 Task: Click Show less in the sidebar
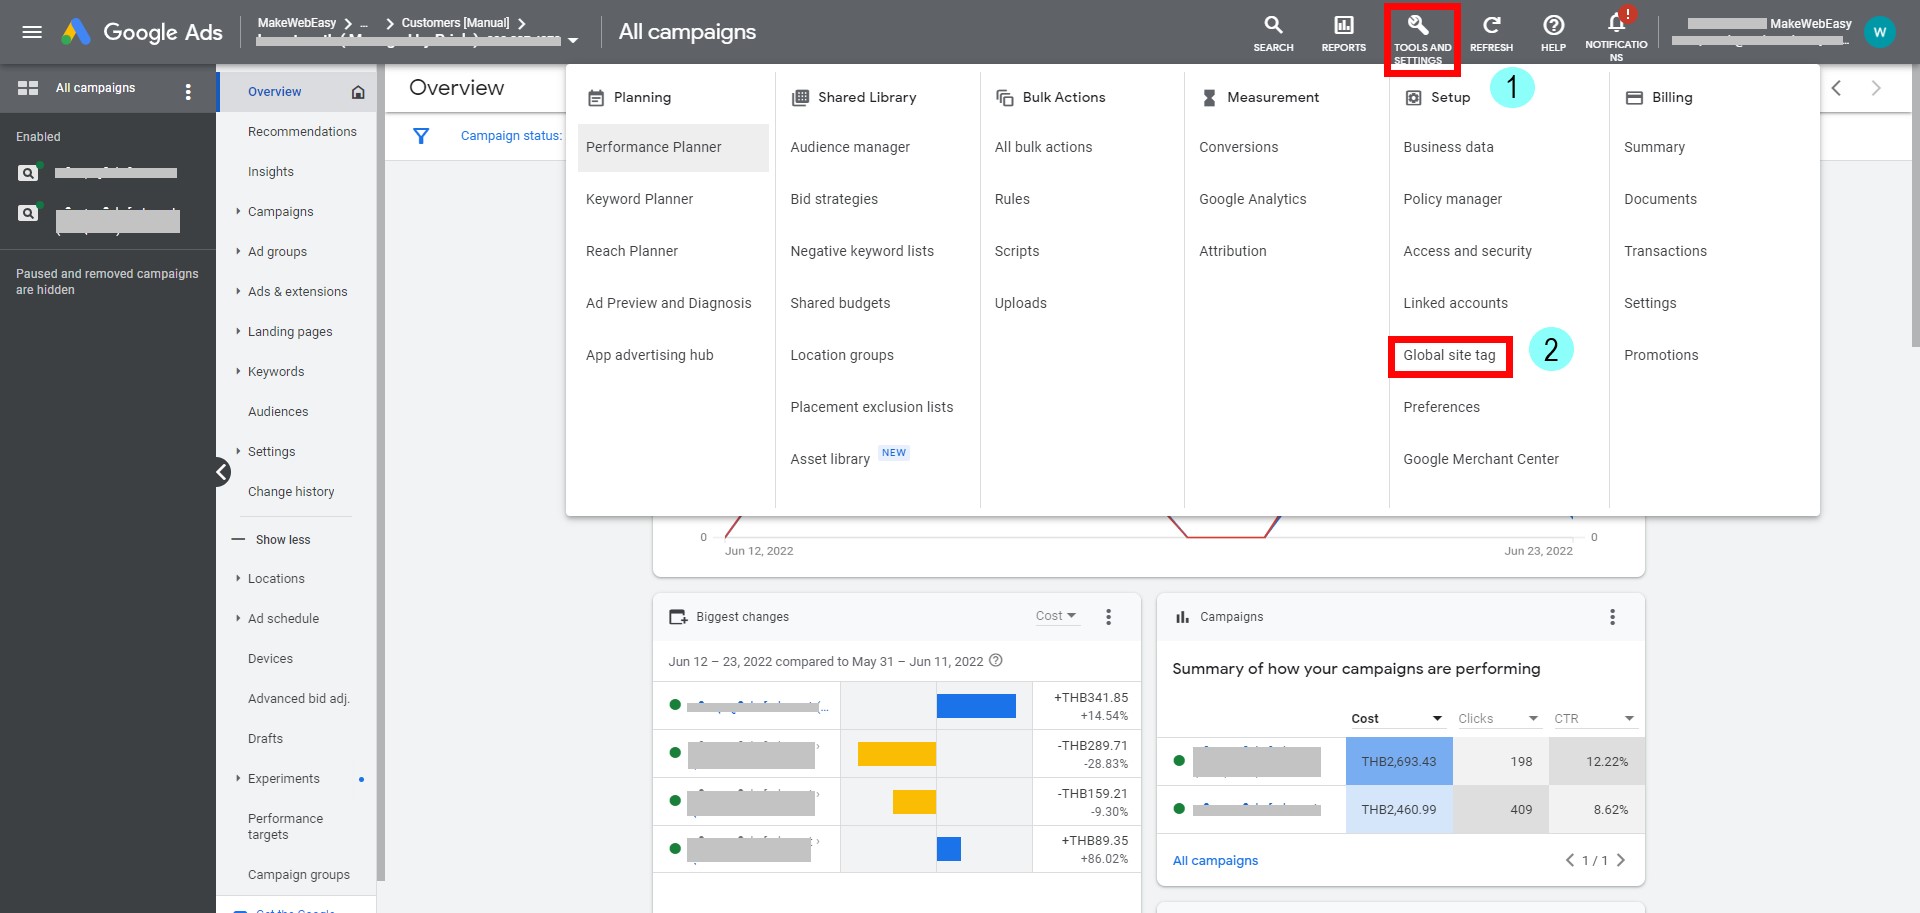click(x=284, y=539)
